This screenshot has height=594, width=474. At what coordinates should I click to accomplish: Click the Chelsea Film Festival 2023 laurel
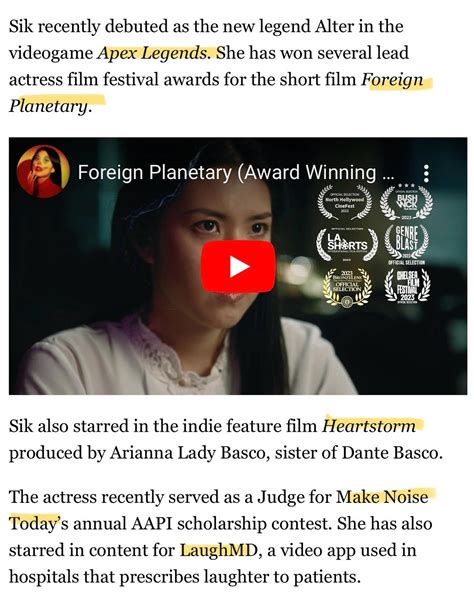point(407,286)
